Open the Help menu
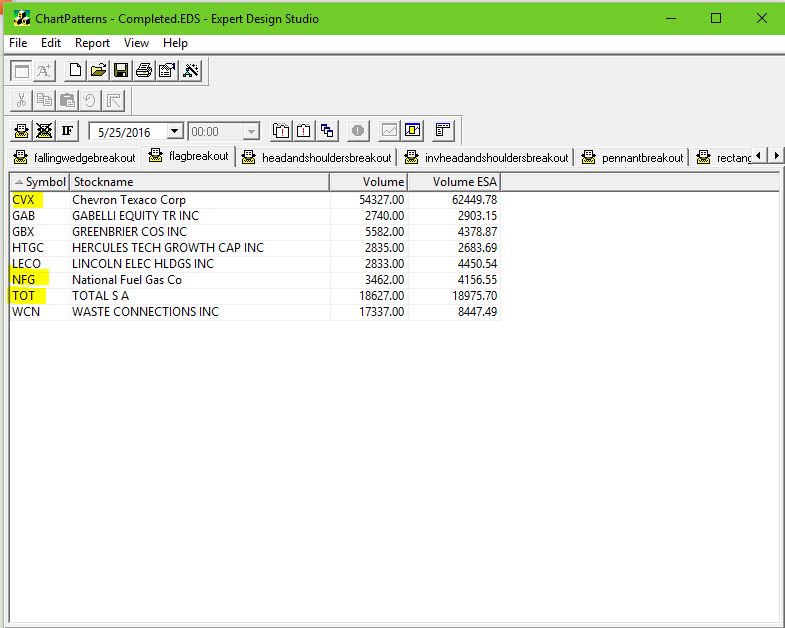This screenshot has width=785, height=628. 175,43
